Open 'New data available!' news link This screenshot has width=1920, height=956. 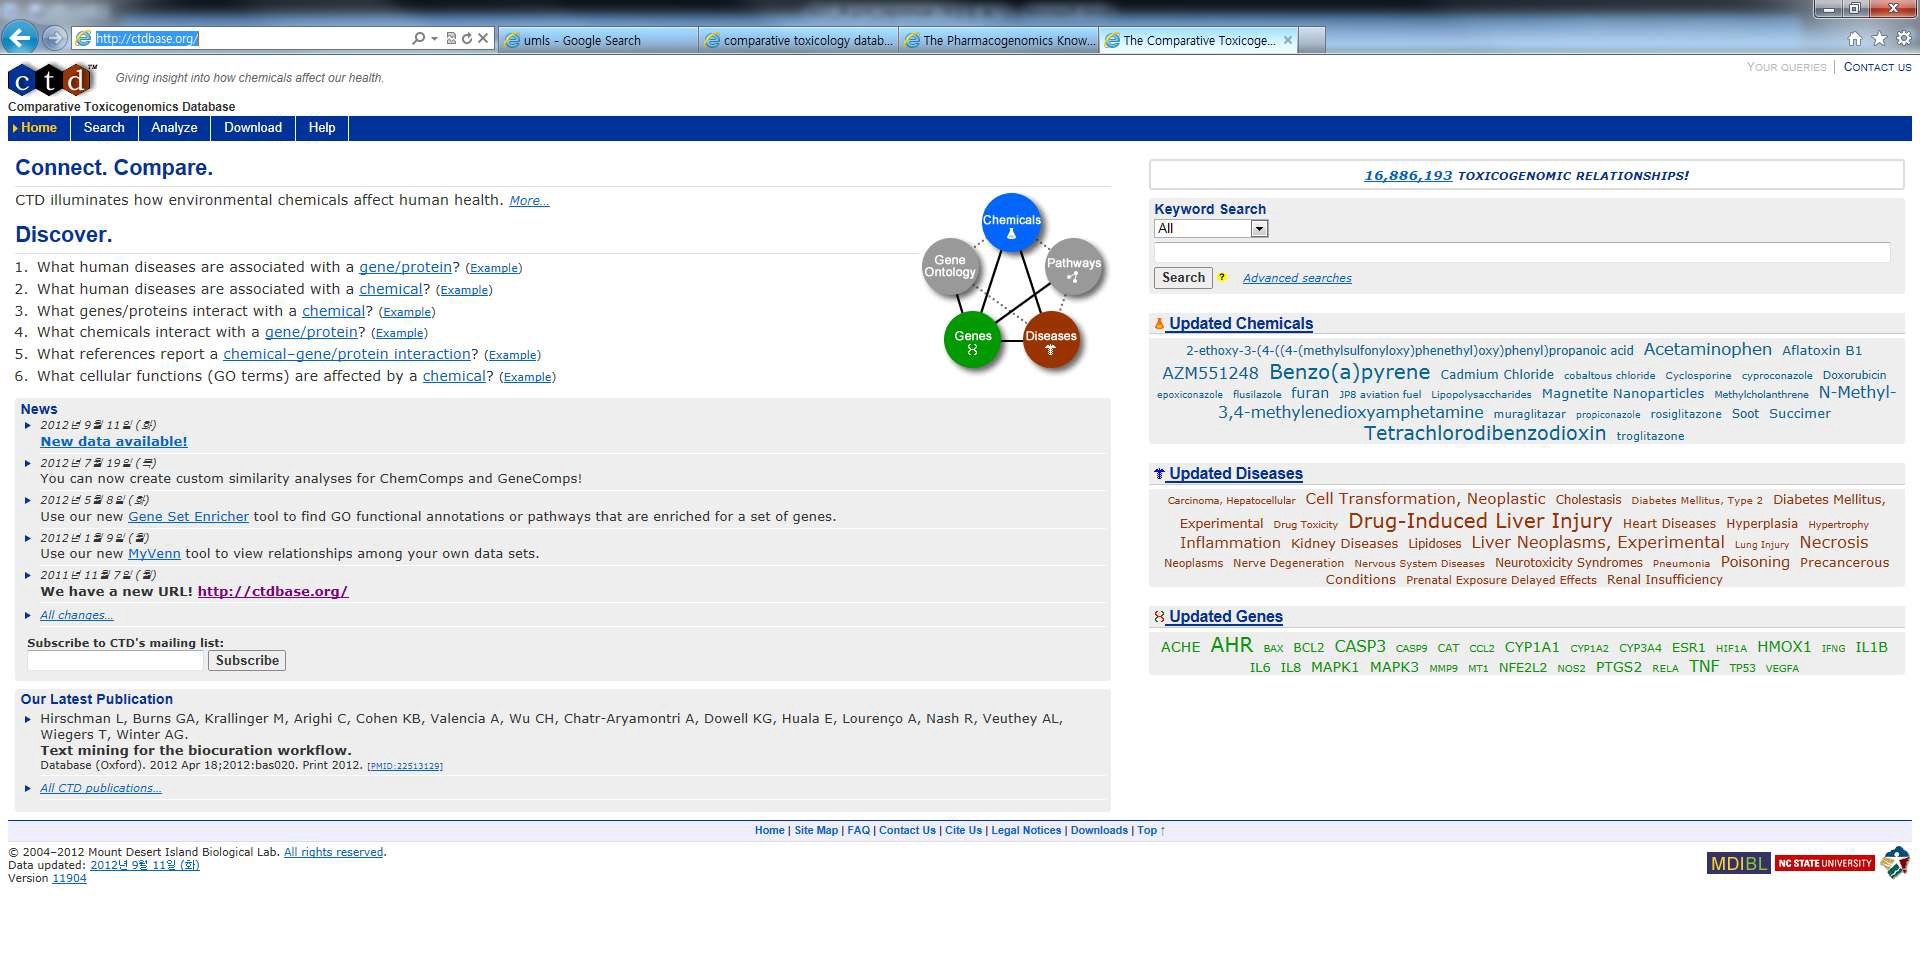tap(114, 441)
